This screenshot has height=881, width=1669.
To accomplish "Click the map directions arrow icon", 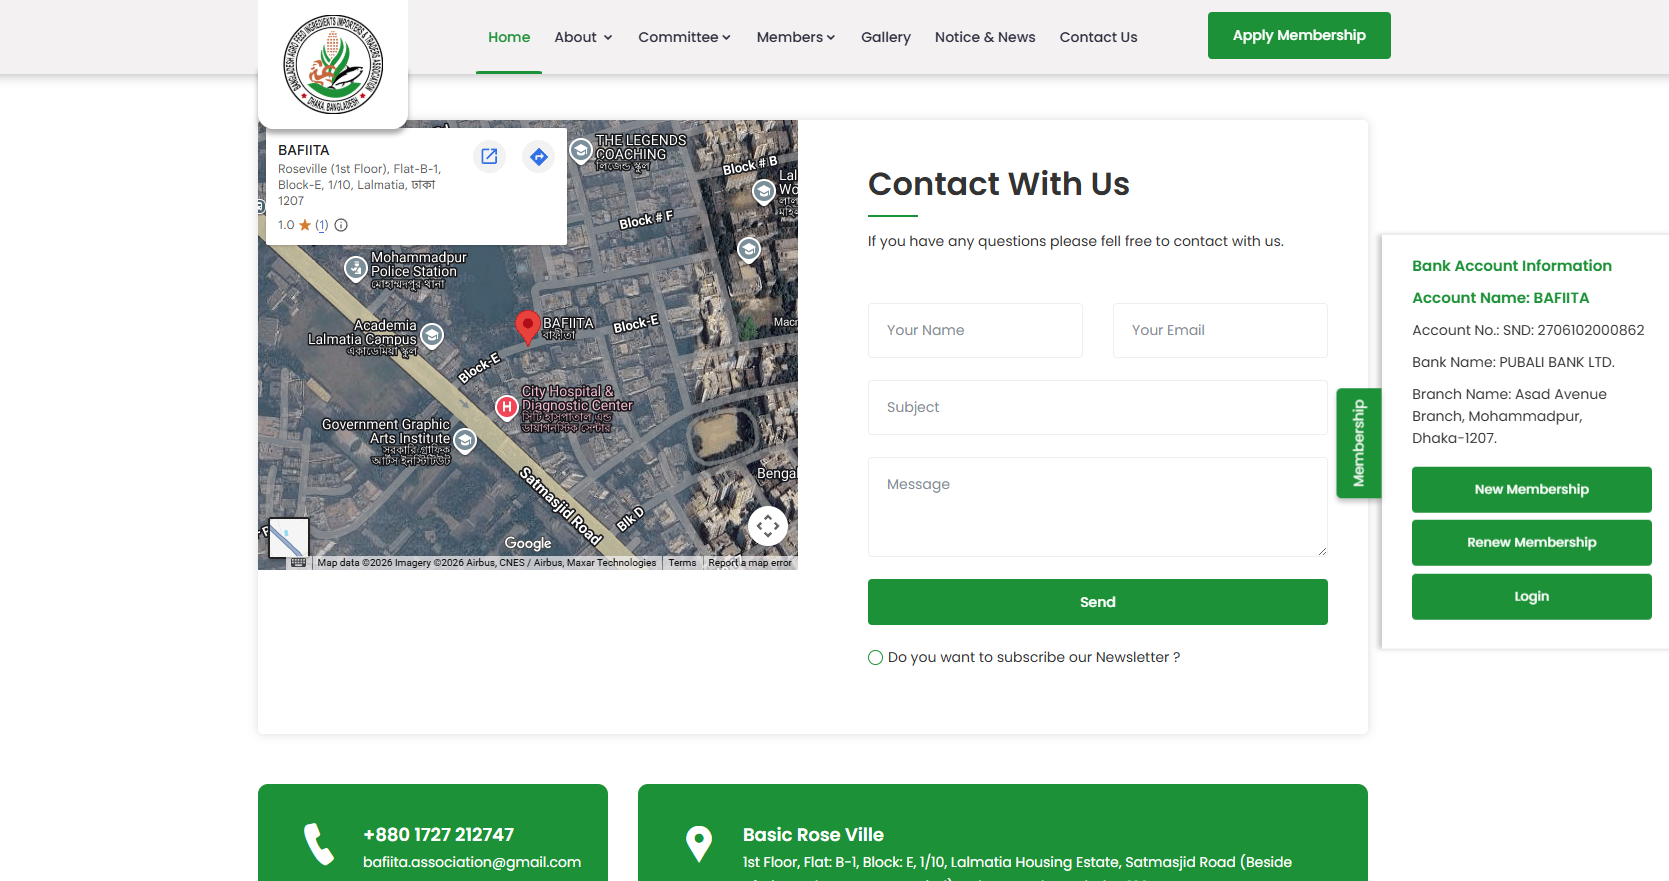I will (539, 156).
